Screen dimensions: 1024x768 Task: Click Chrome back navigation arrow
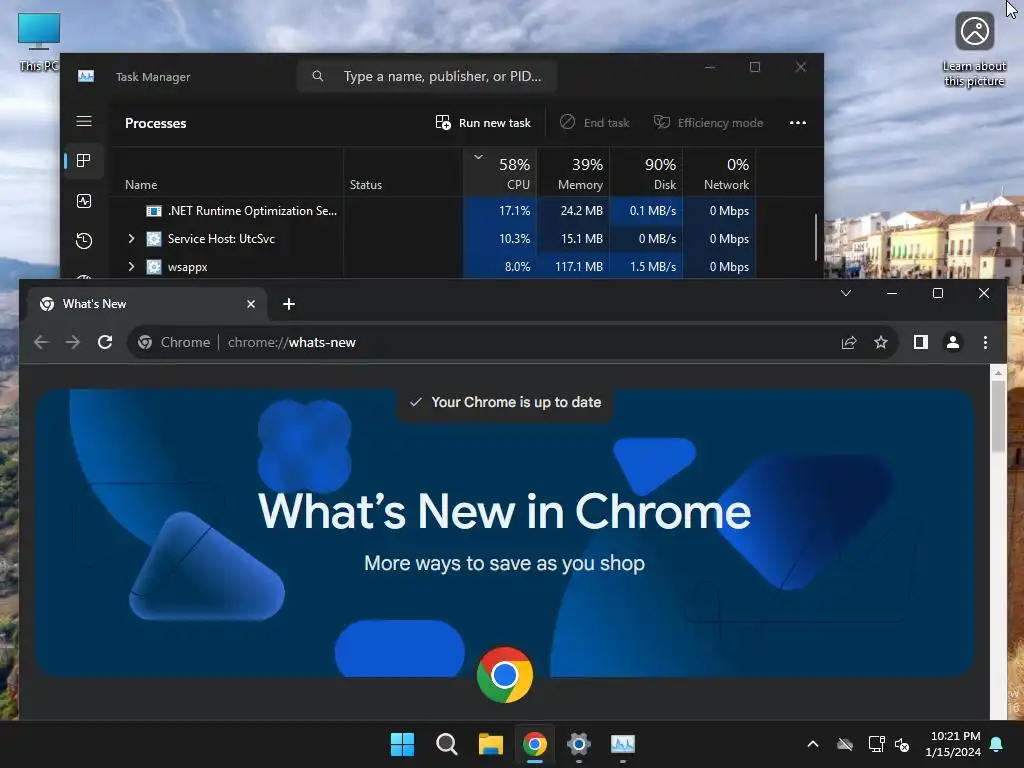point(41,342)
